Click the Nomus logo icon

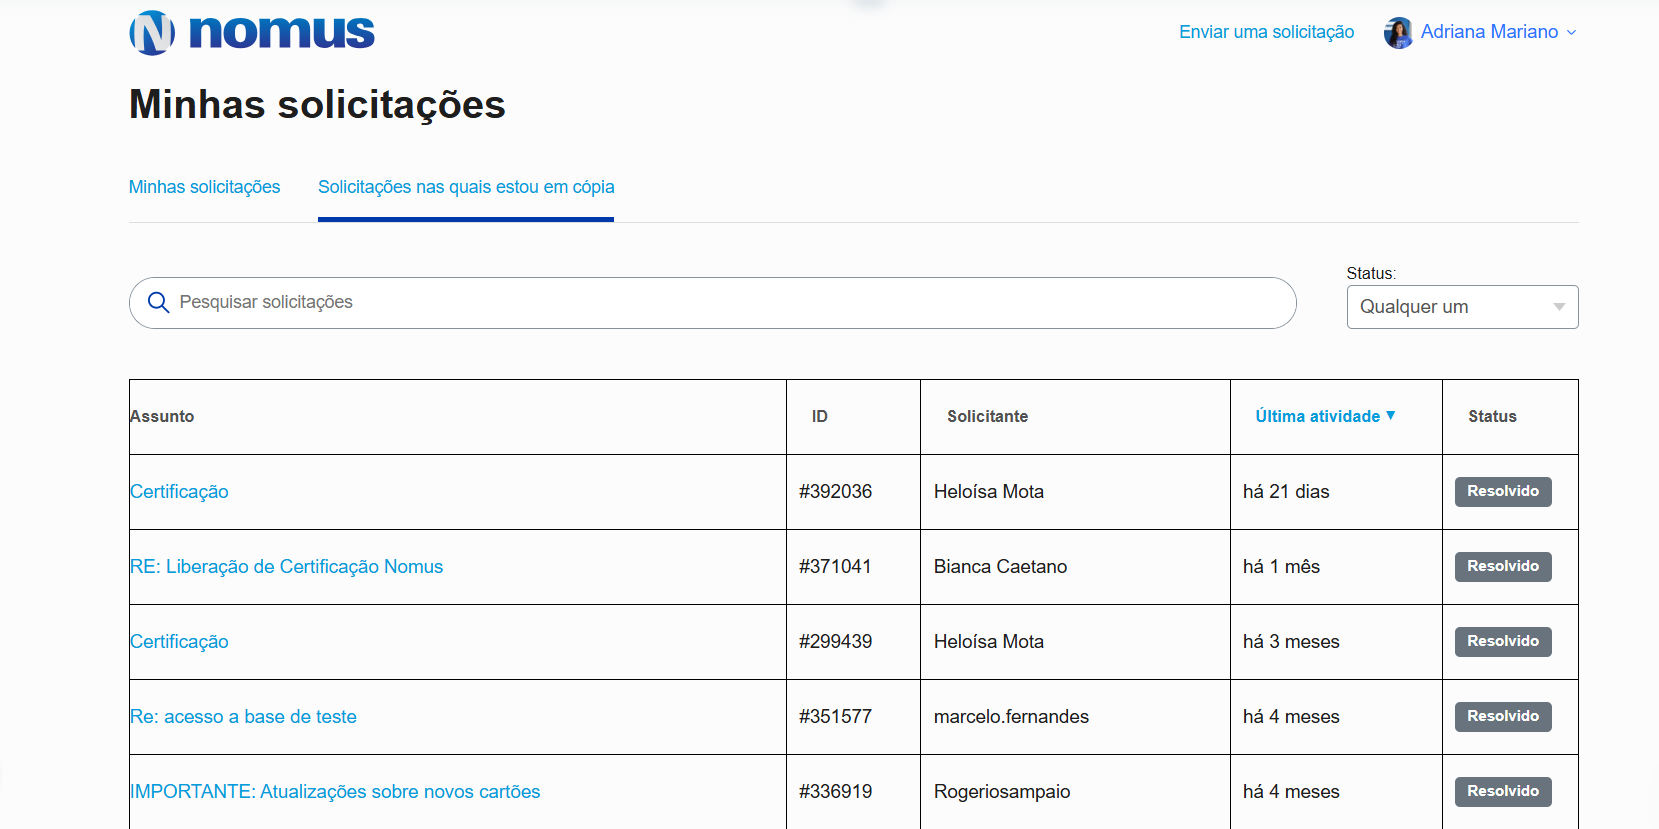pyautogui.click(x=152, y=32)
